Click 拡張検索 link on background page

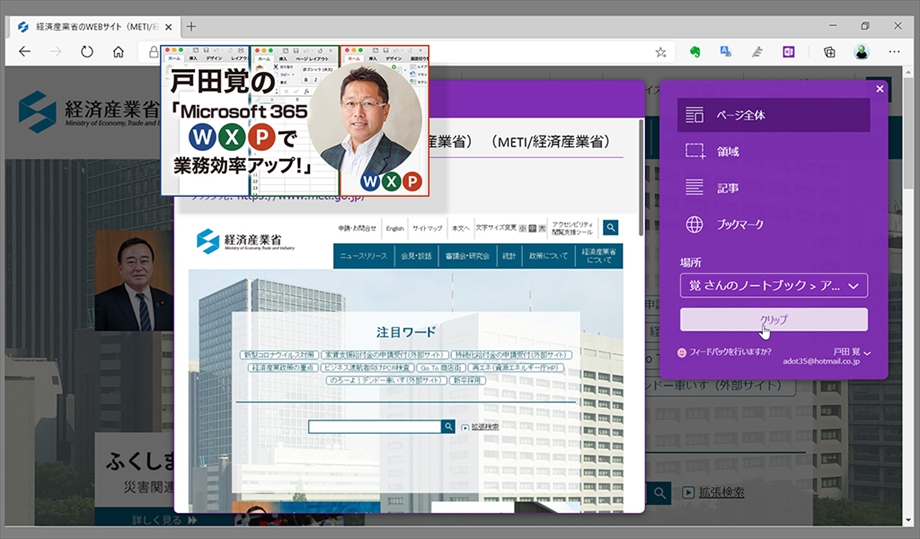(x=721, y=493)
